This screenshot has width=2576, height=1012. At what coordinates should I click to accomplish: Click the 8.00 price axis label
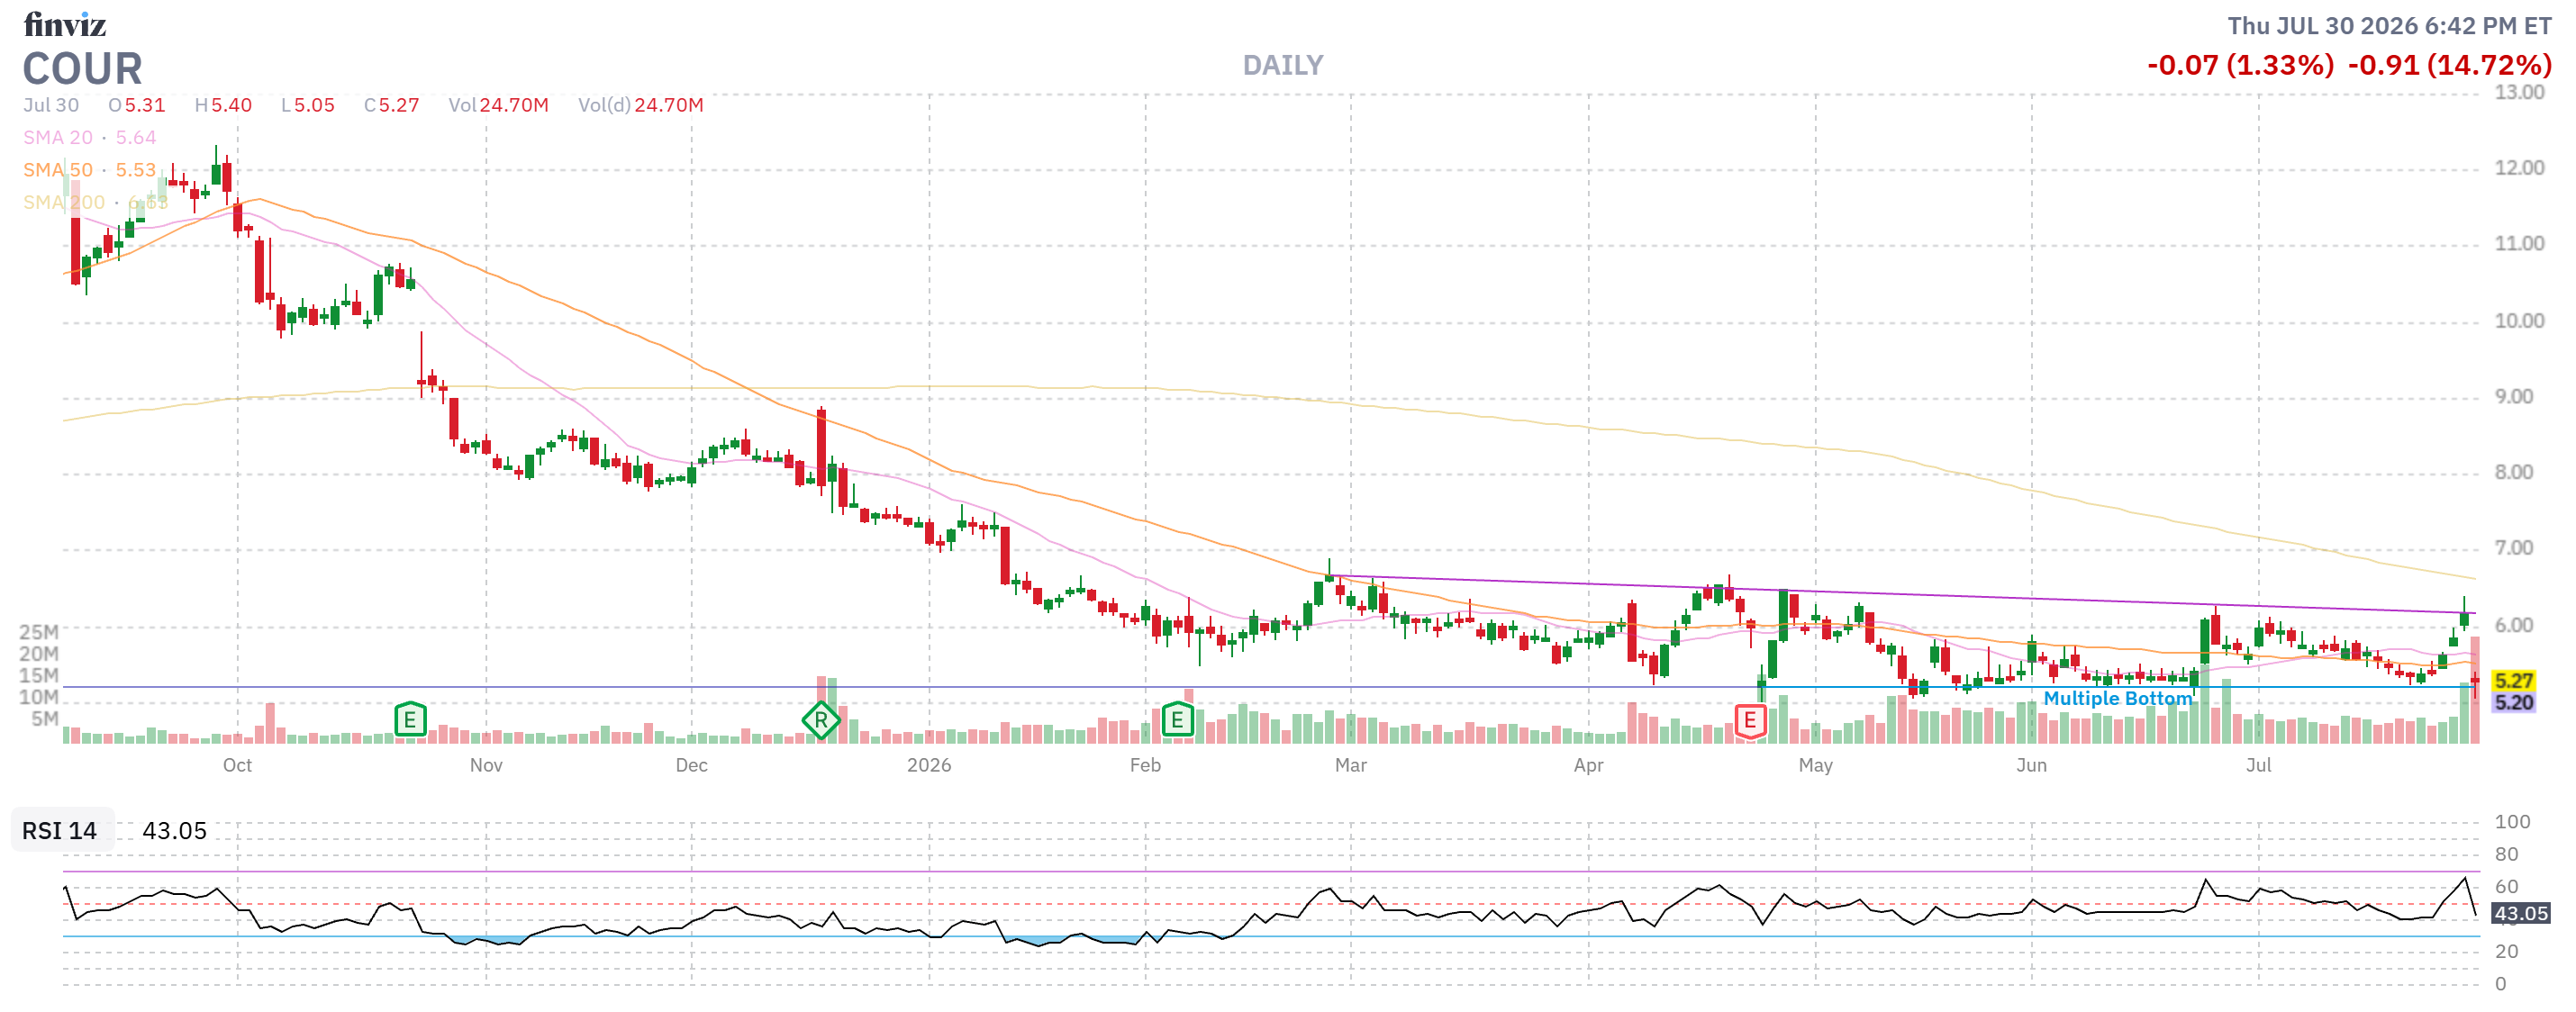(2513, 472)
